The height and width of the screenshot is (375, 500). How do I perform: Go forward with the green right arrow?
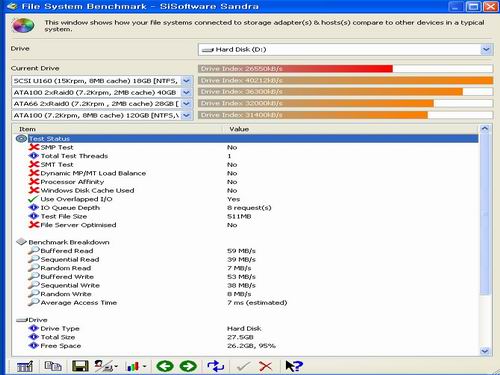coord(188,366)
